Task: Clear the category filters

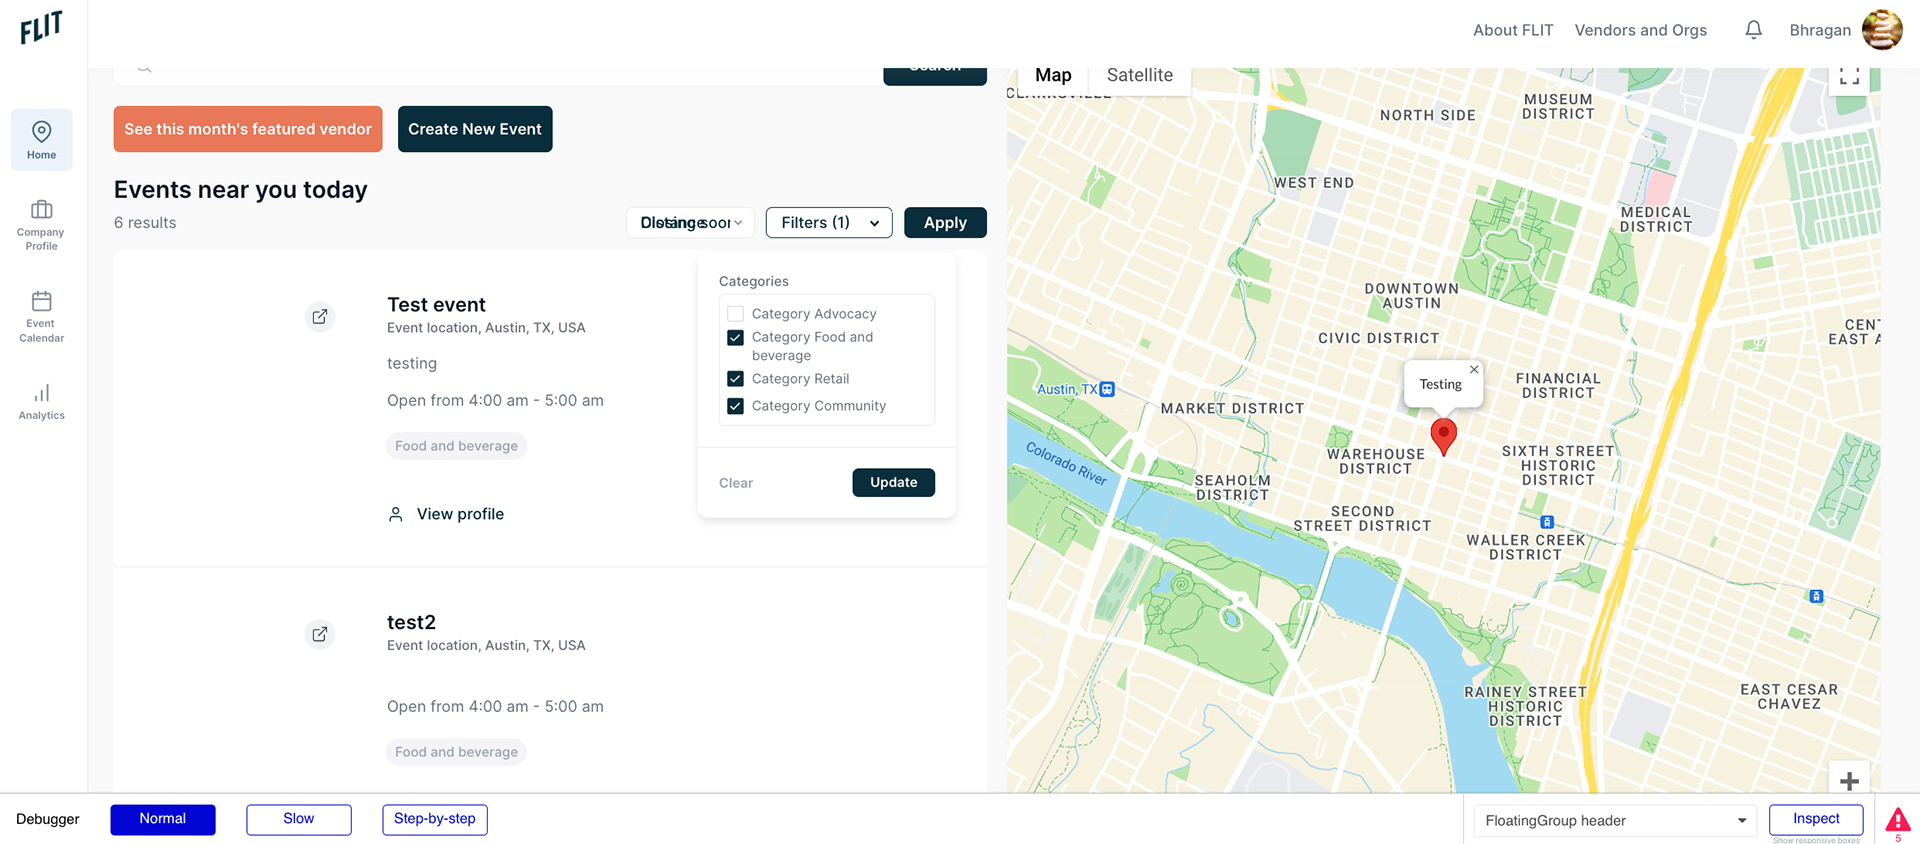Action: (x=736, y=483)
